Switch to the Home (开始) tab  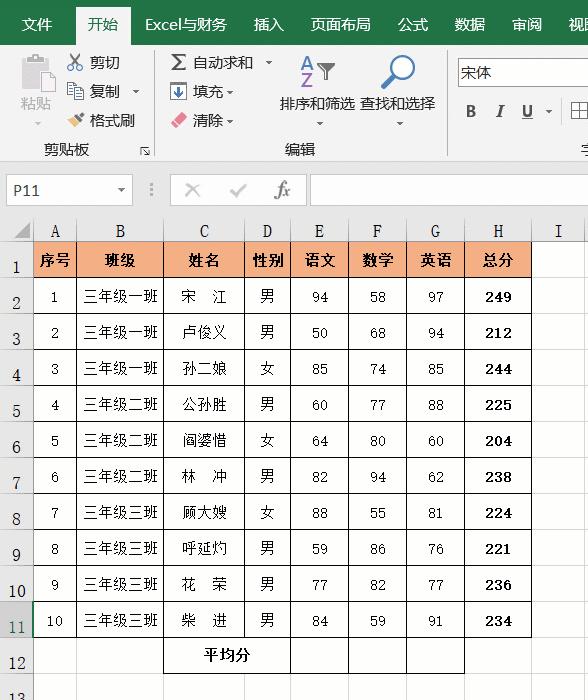pyautogui.click(x=103, y=25)
